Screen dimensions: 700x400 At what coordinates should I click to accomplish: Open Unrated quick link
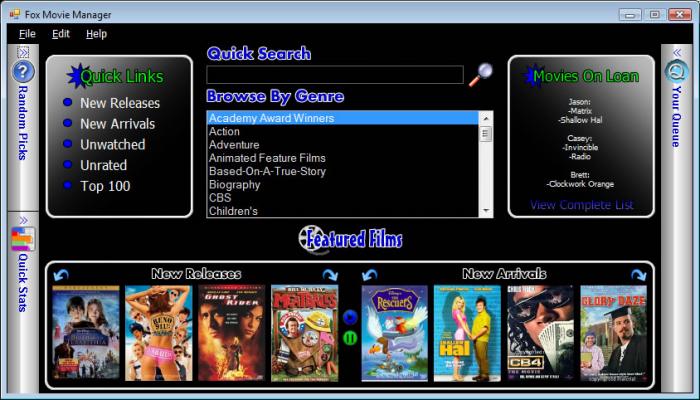104,165
